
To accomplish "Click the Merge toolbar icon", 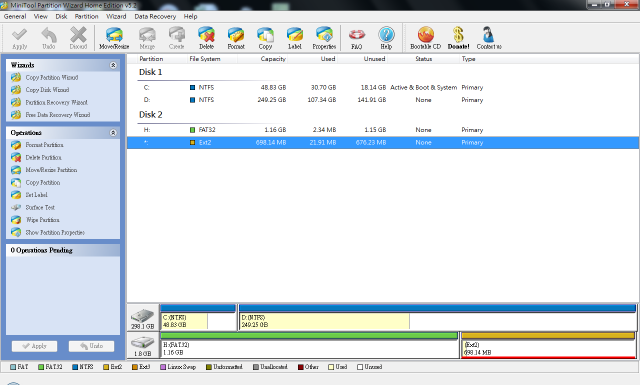I will [147, 35].
